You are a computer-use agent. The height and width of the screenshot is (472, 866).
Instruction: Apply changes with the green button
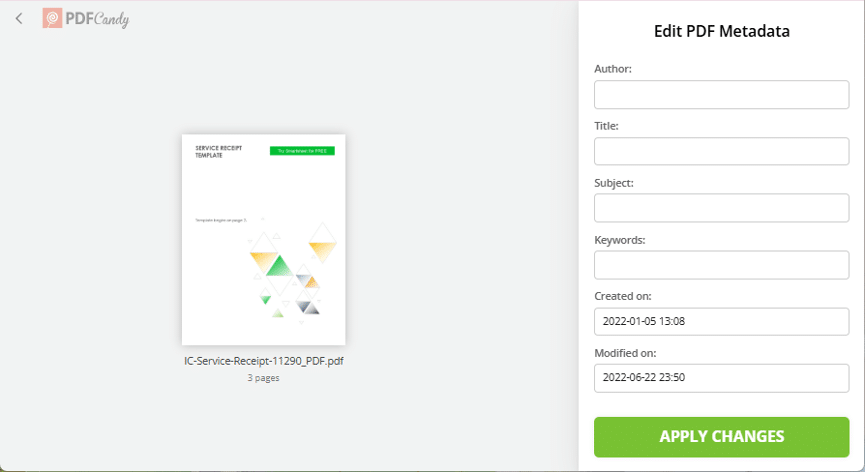(x=721, y=437)
